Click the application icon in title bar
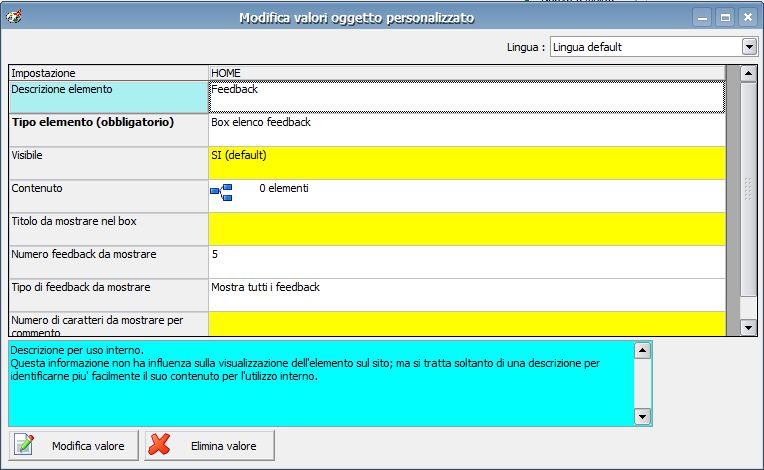This screenshot has height=470, width=764. coord(14,17)
